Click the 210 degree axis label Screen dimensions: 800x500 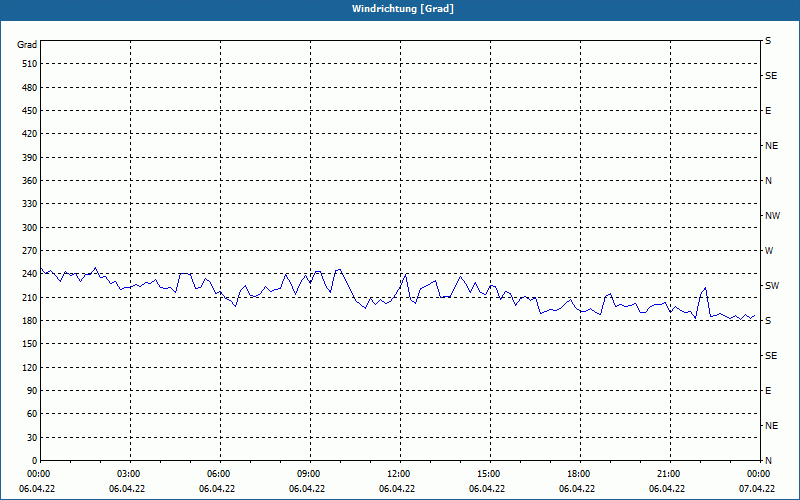(29, 297)
